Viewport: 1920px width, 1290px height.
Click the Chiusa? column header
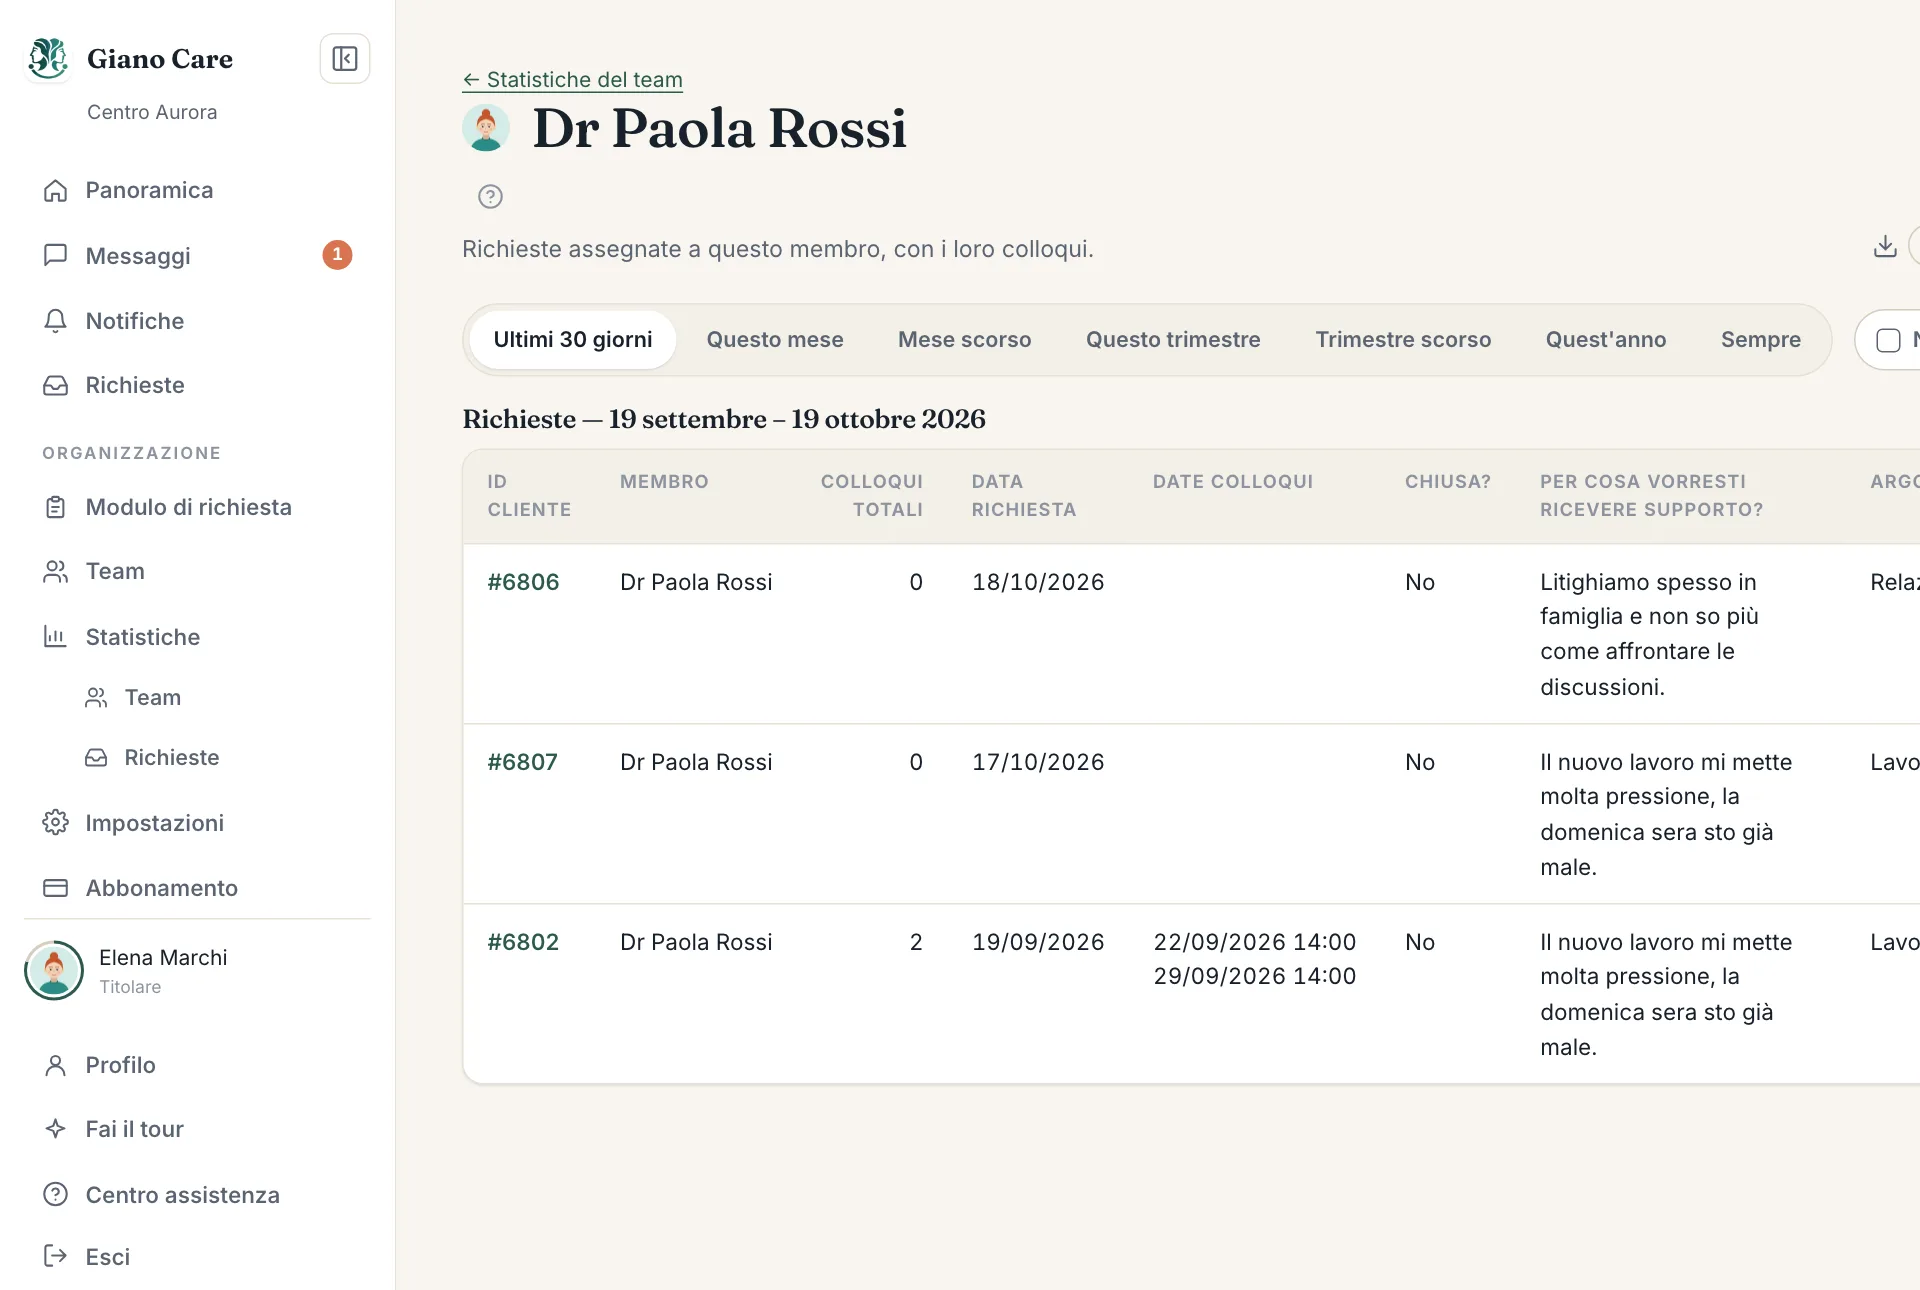coord(1448,482)
